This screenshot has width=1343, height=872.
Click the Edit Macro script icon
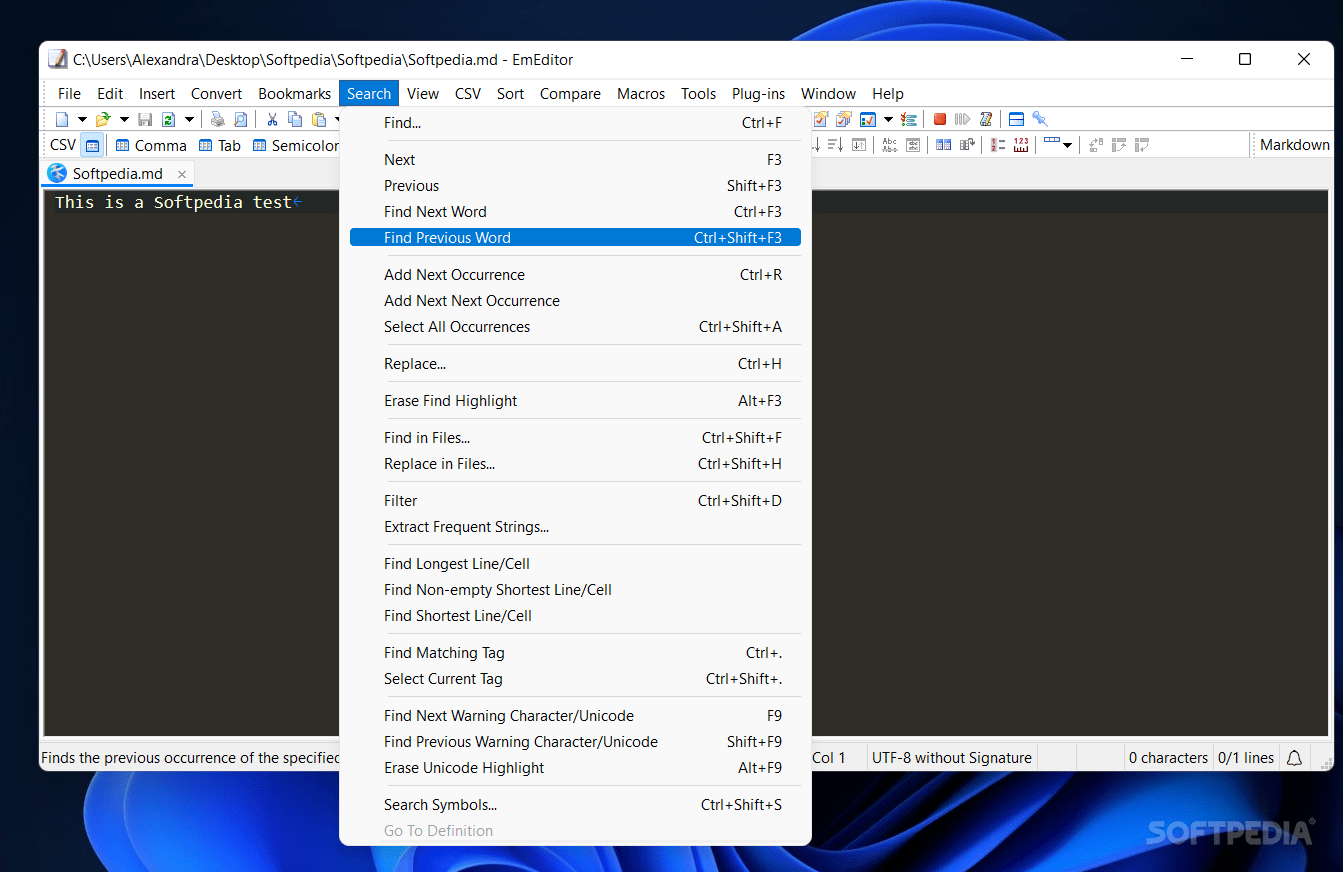[x=986, y=119]
